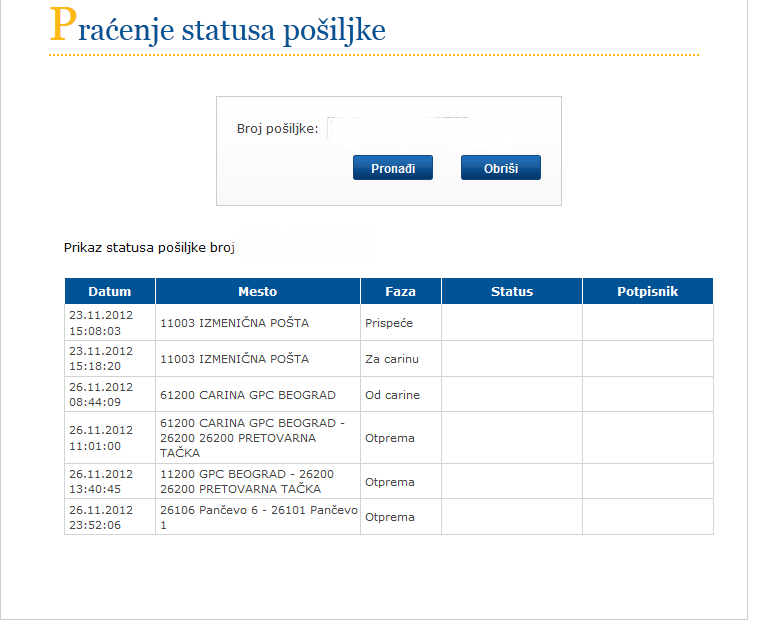Click the Datum column header
The height and width of the screenshot is (623, 763).
[x=110, y=291]
